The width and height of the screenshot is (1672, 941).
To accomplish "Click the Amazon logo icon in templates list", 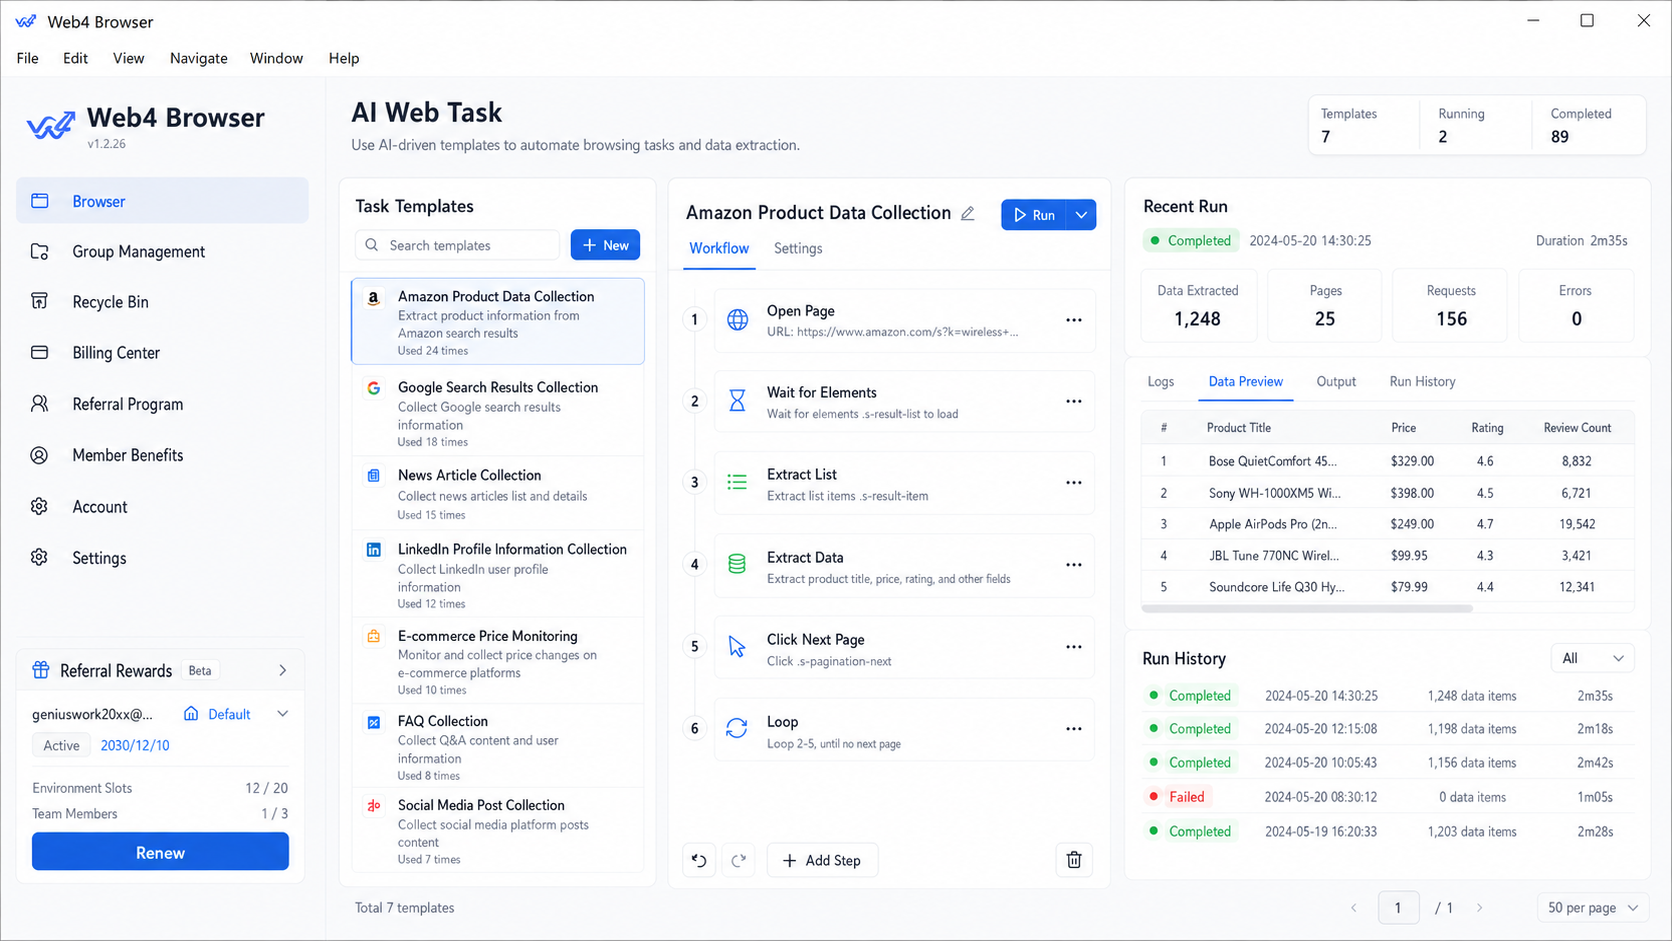I will (x=373, y=298).
